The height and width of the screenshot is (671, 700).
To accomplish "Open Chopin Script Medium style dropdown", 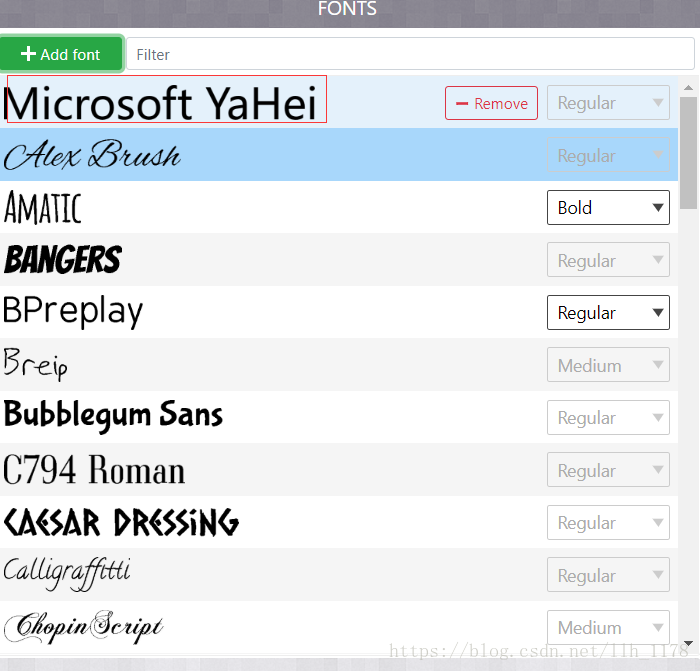I will point(608,627).
